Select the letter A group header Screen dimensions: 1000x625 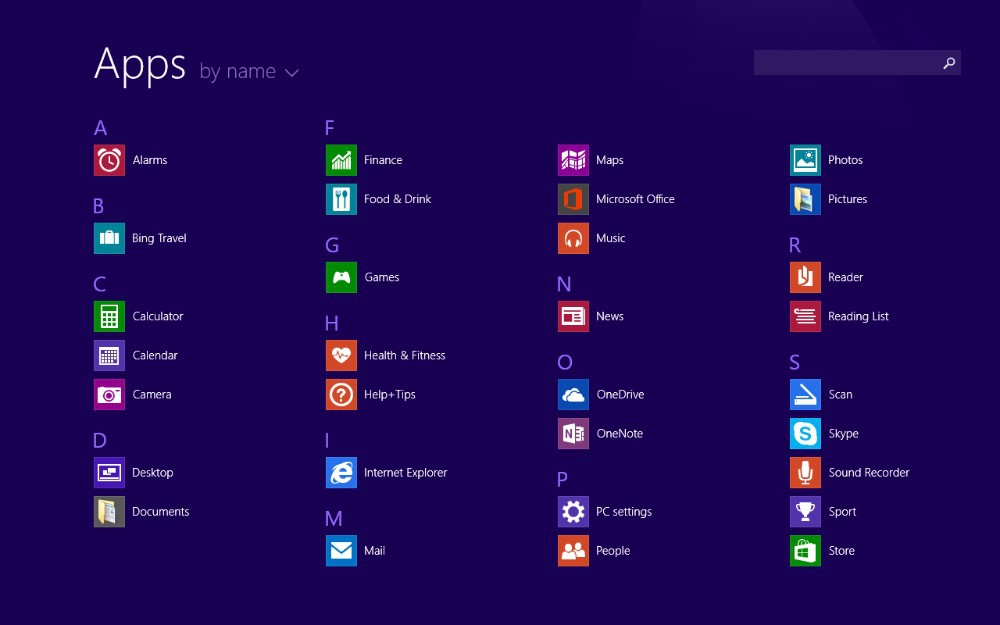point(100,128)
